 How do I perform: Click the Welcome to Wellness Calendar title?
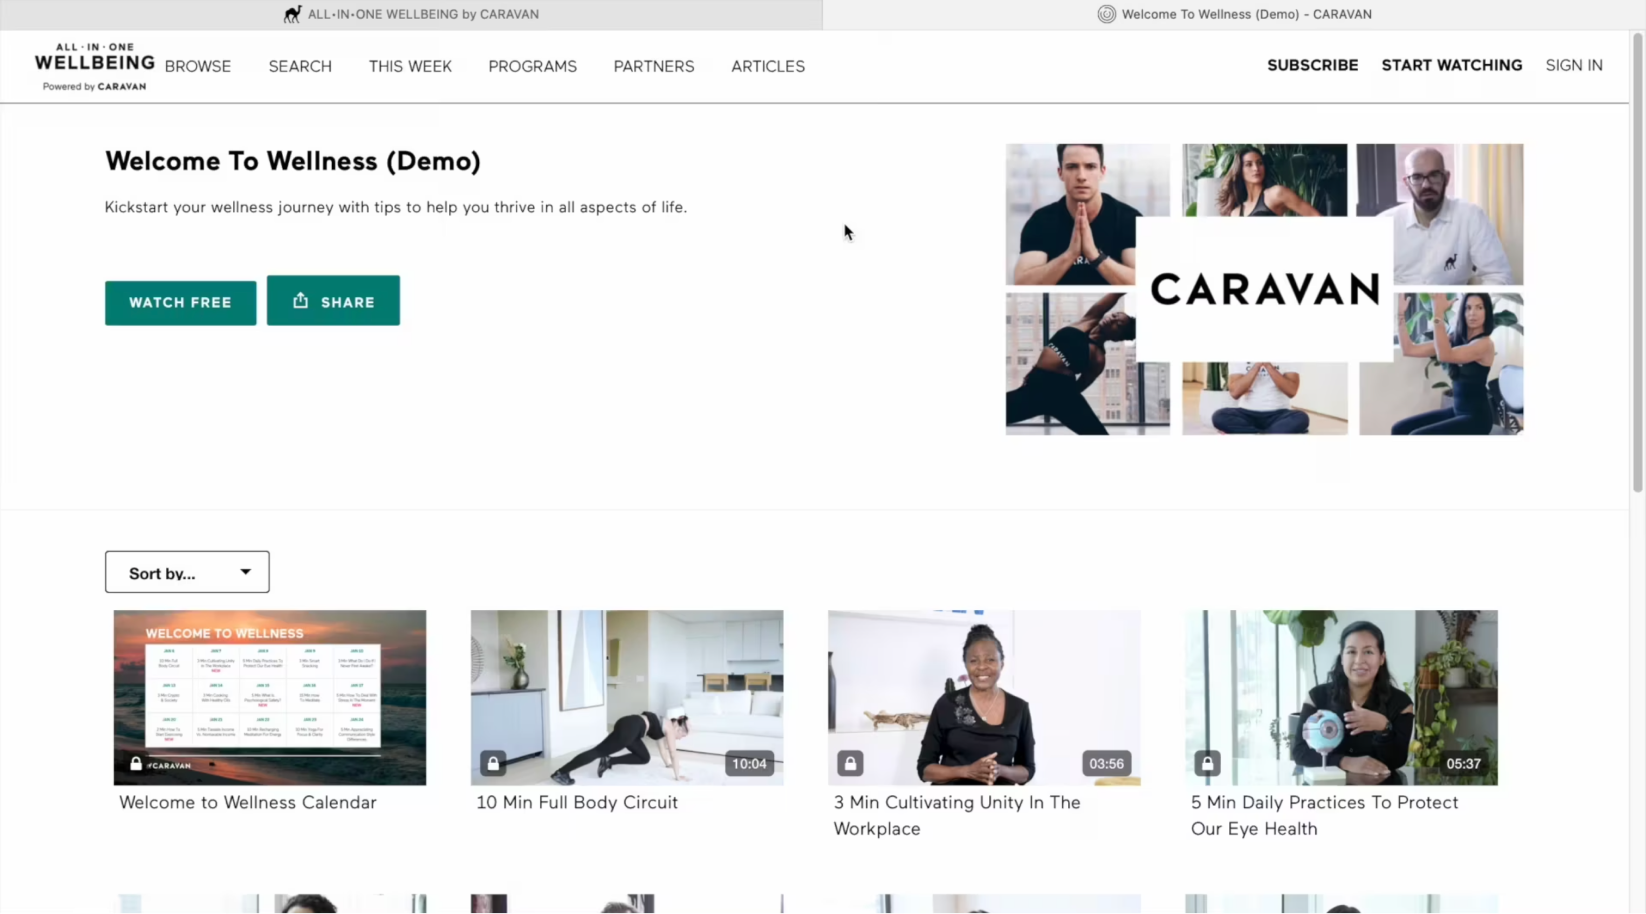[x=248, y=802]
